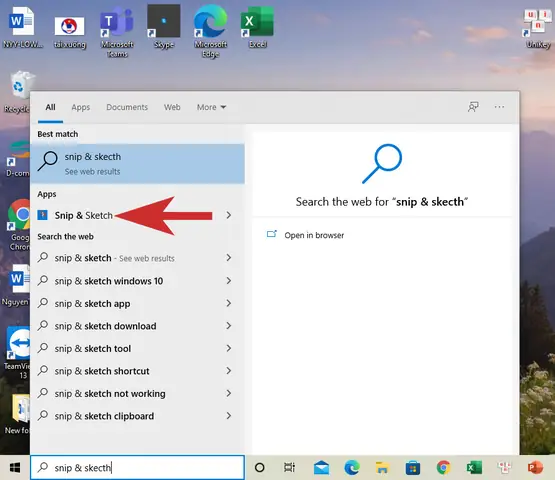The height and width of the screenshot is (480, 555).
Task: Select 'snip & sketch shortcut' suggestion
Action: [137, 371]
